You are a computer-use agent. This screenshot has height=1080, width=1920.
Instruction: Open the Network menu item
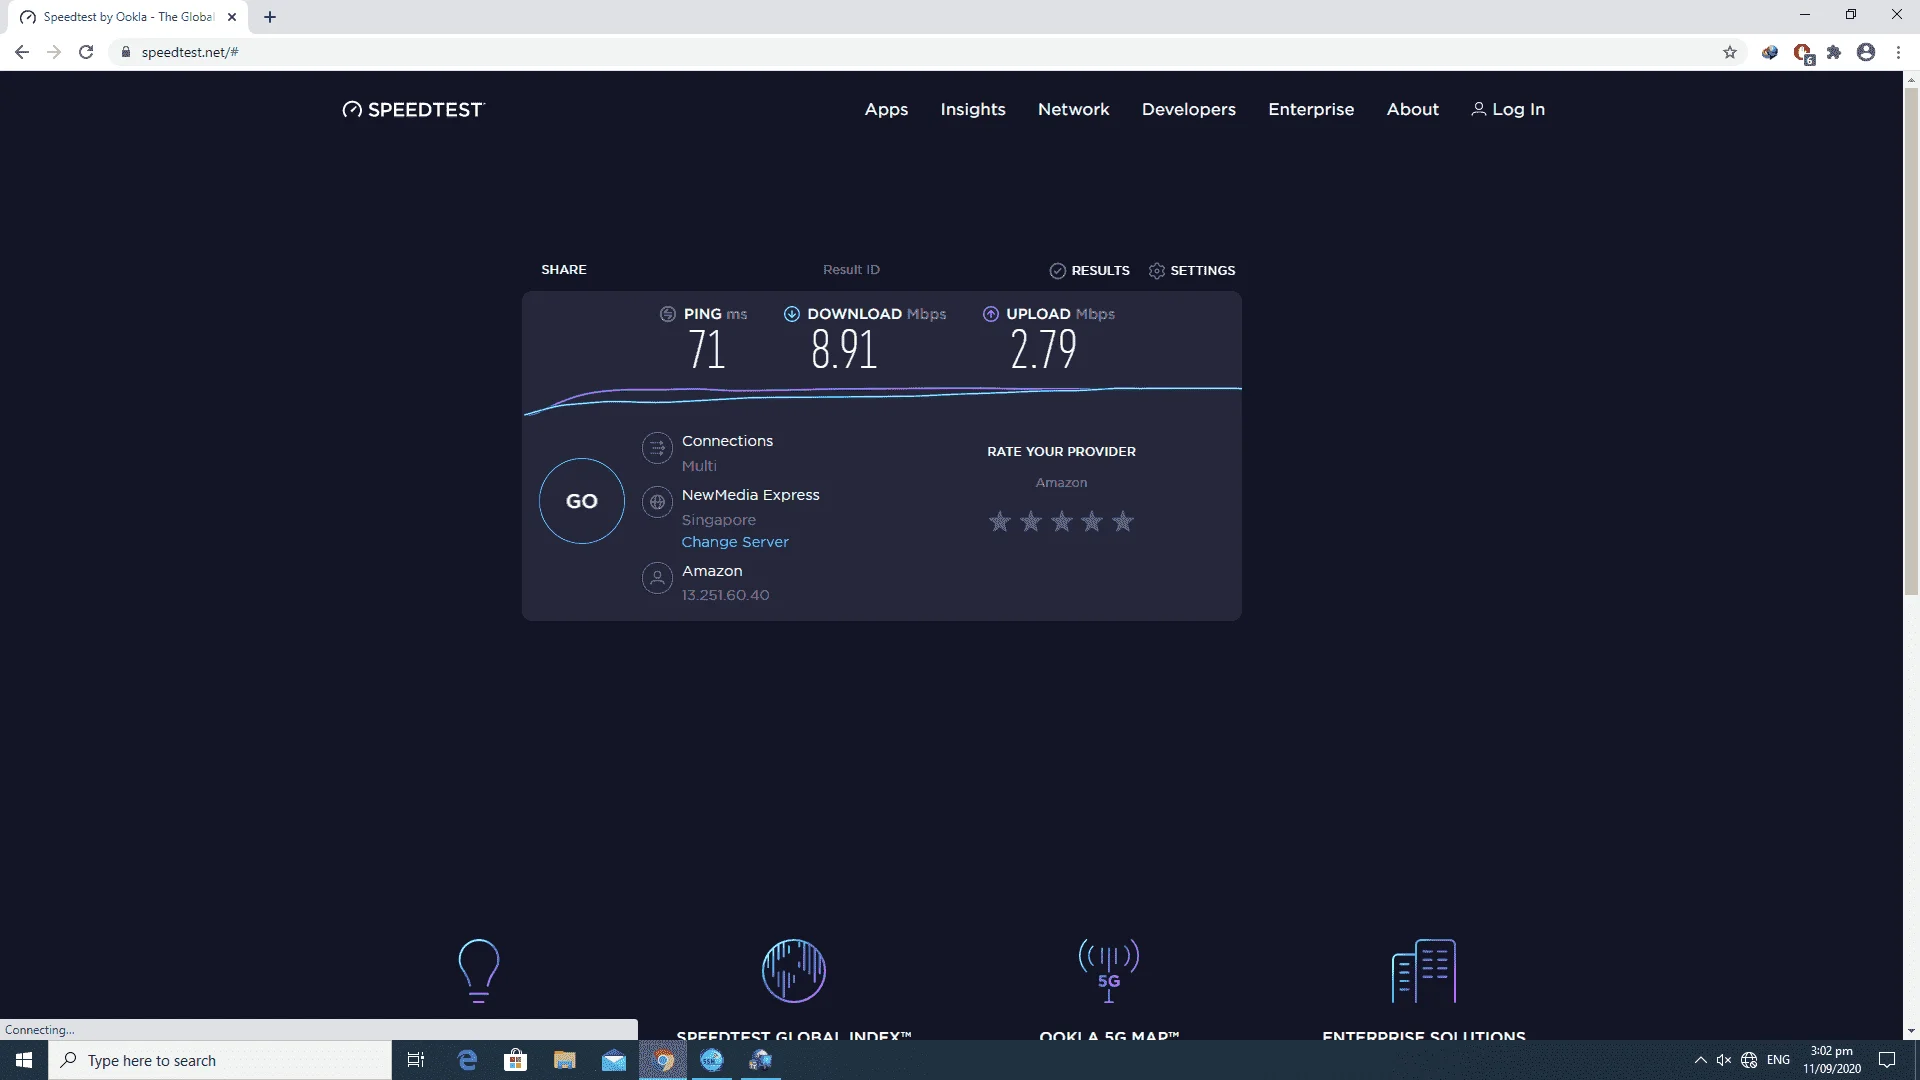coord(1073,109)
